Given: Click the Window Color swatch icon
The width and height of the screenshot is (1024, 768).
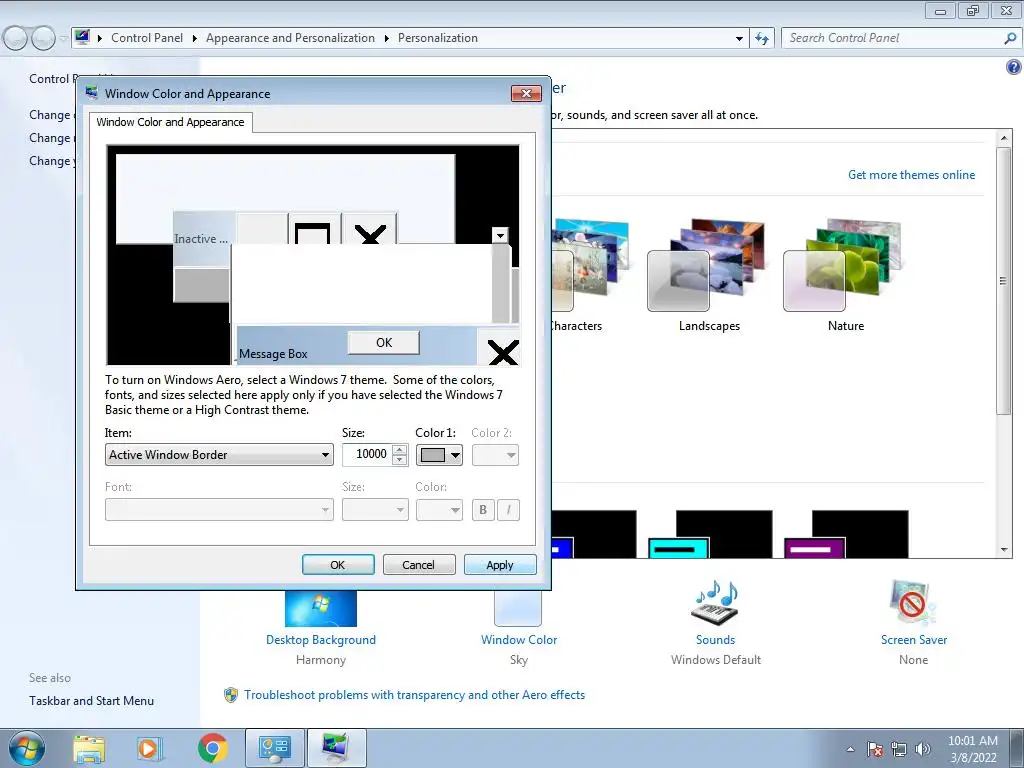Looking at the screenshot, I should (x=518, y=607).
